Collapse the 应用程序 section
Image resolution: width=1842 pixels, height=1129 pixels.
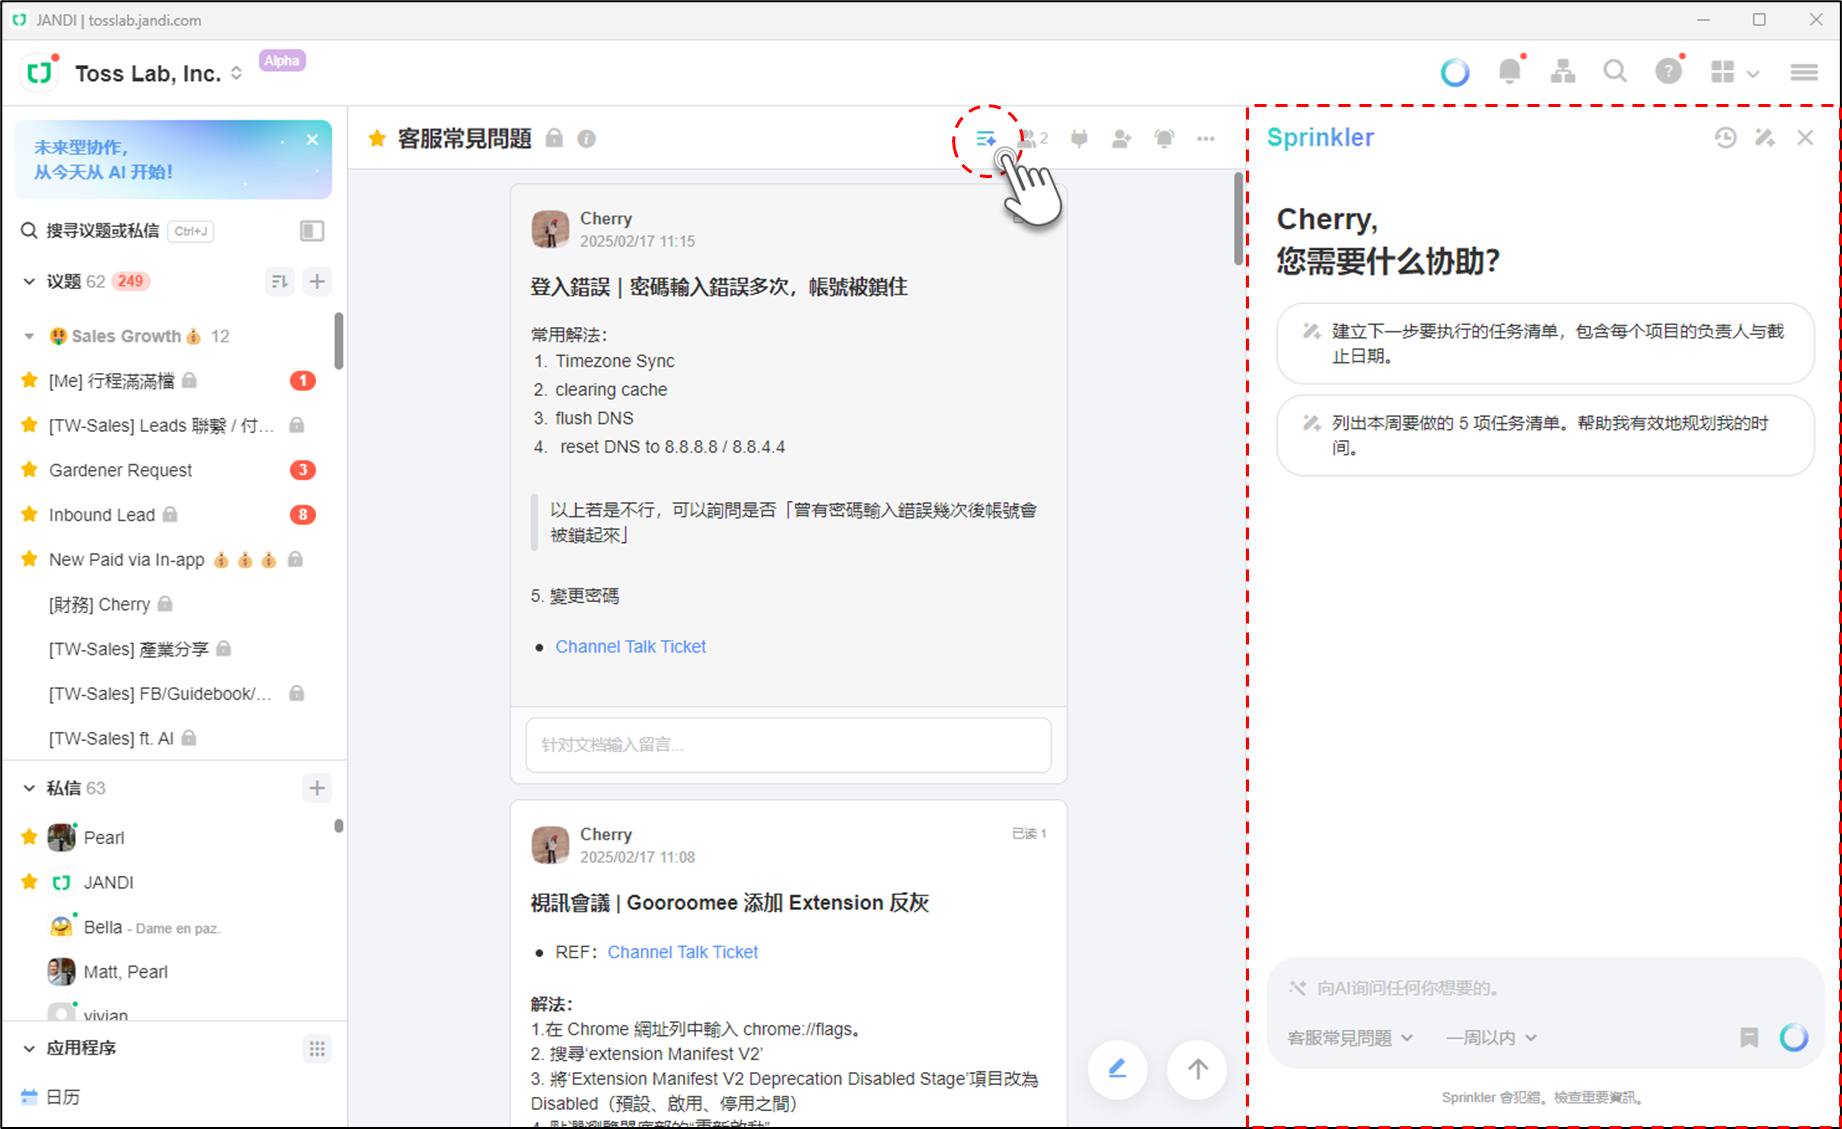(x=29, y=1049)
